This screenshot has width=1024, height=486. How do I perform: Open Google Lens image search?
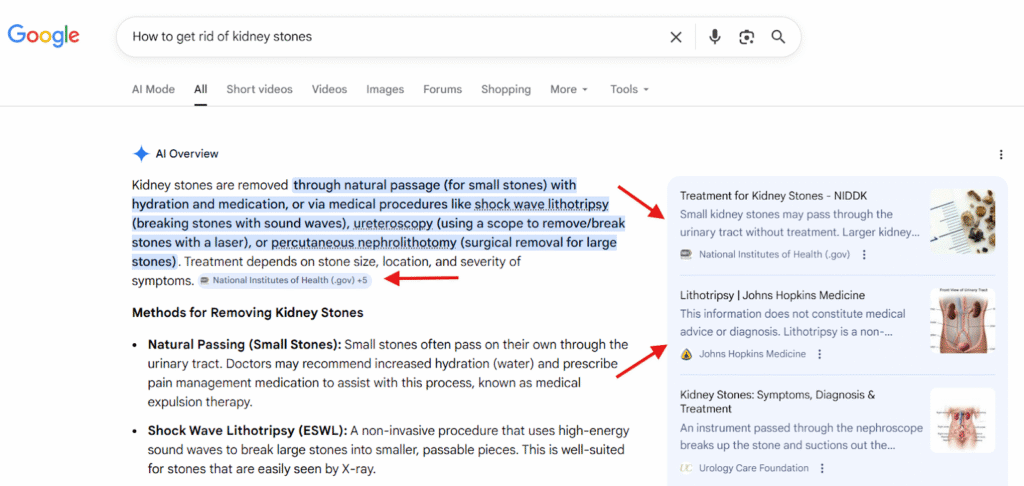[x=746, y=37]
